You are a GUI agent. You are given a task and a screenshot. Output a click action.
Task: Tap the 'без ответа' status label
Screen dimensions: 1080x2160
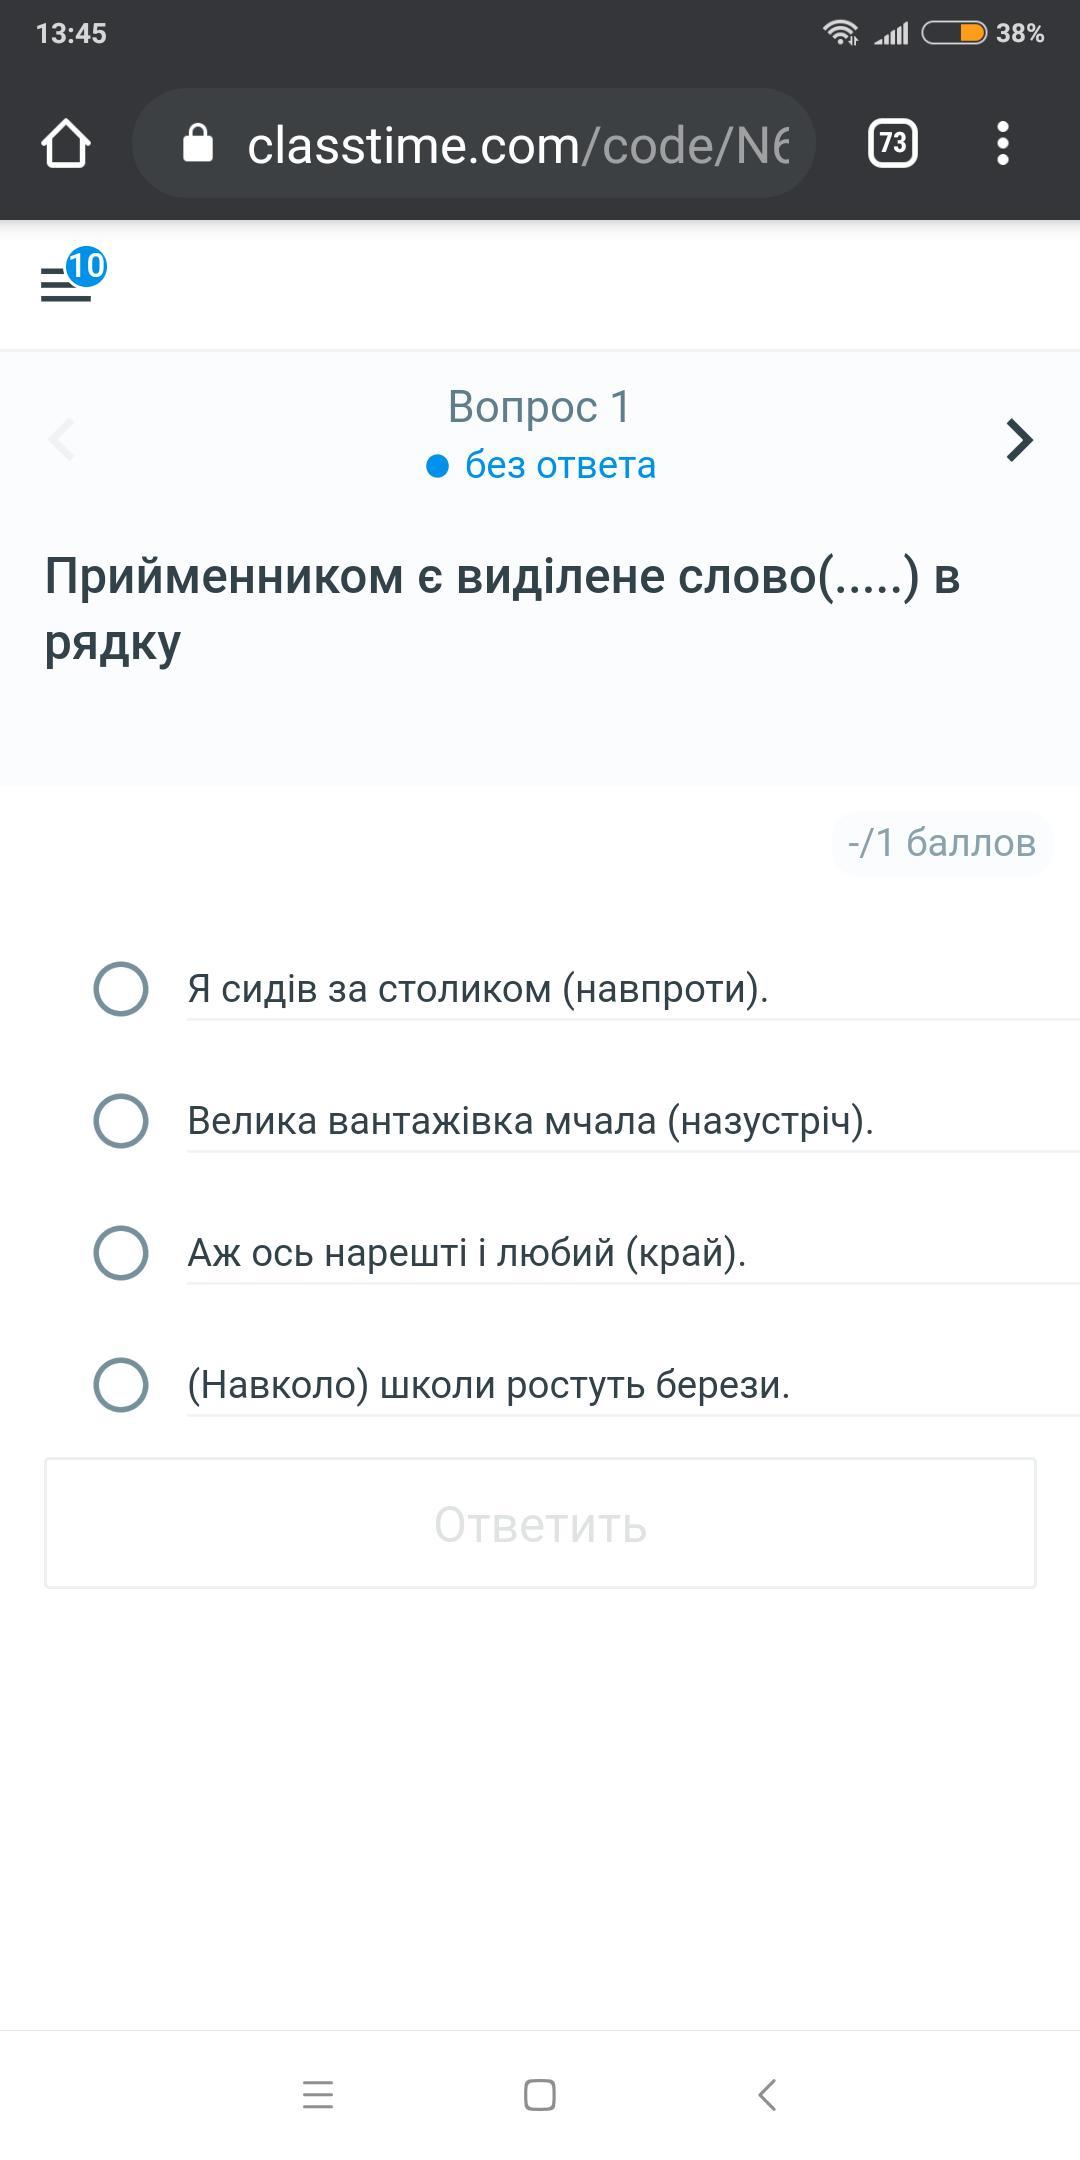tap(559, 465)
